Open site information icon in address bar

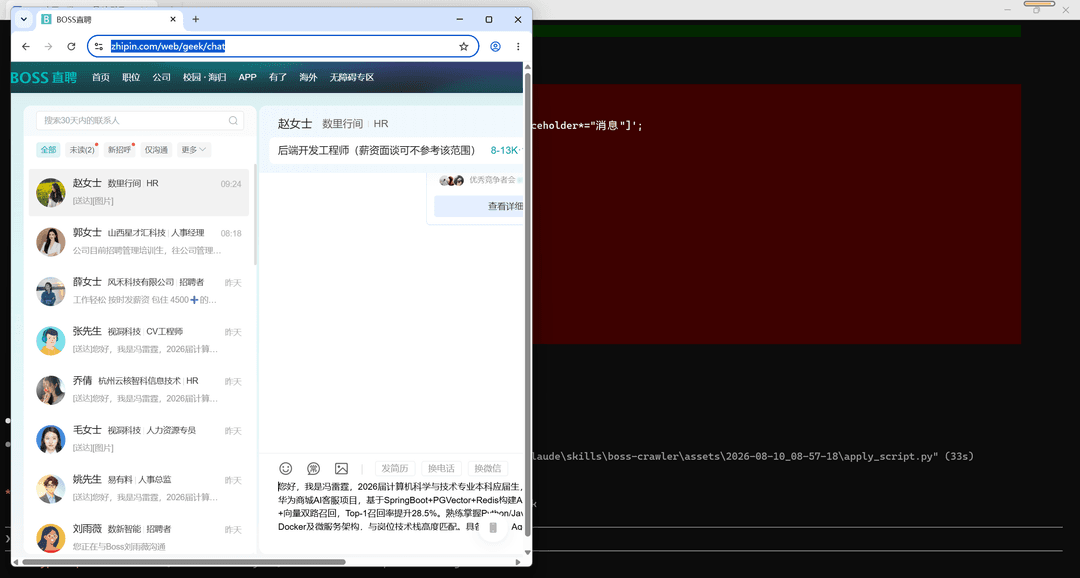pos(98,47)
